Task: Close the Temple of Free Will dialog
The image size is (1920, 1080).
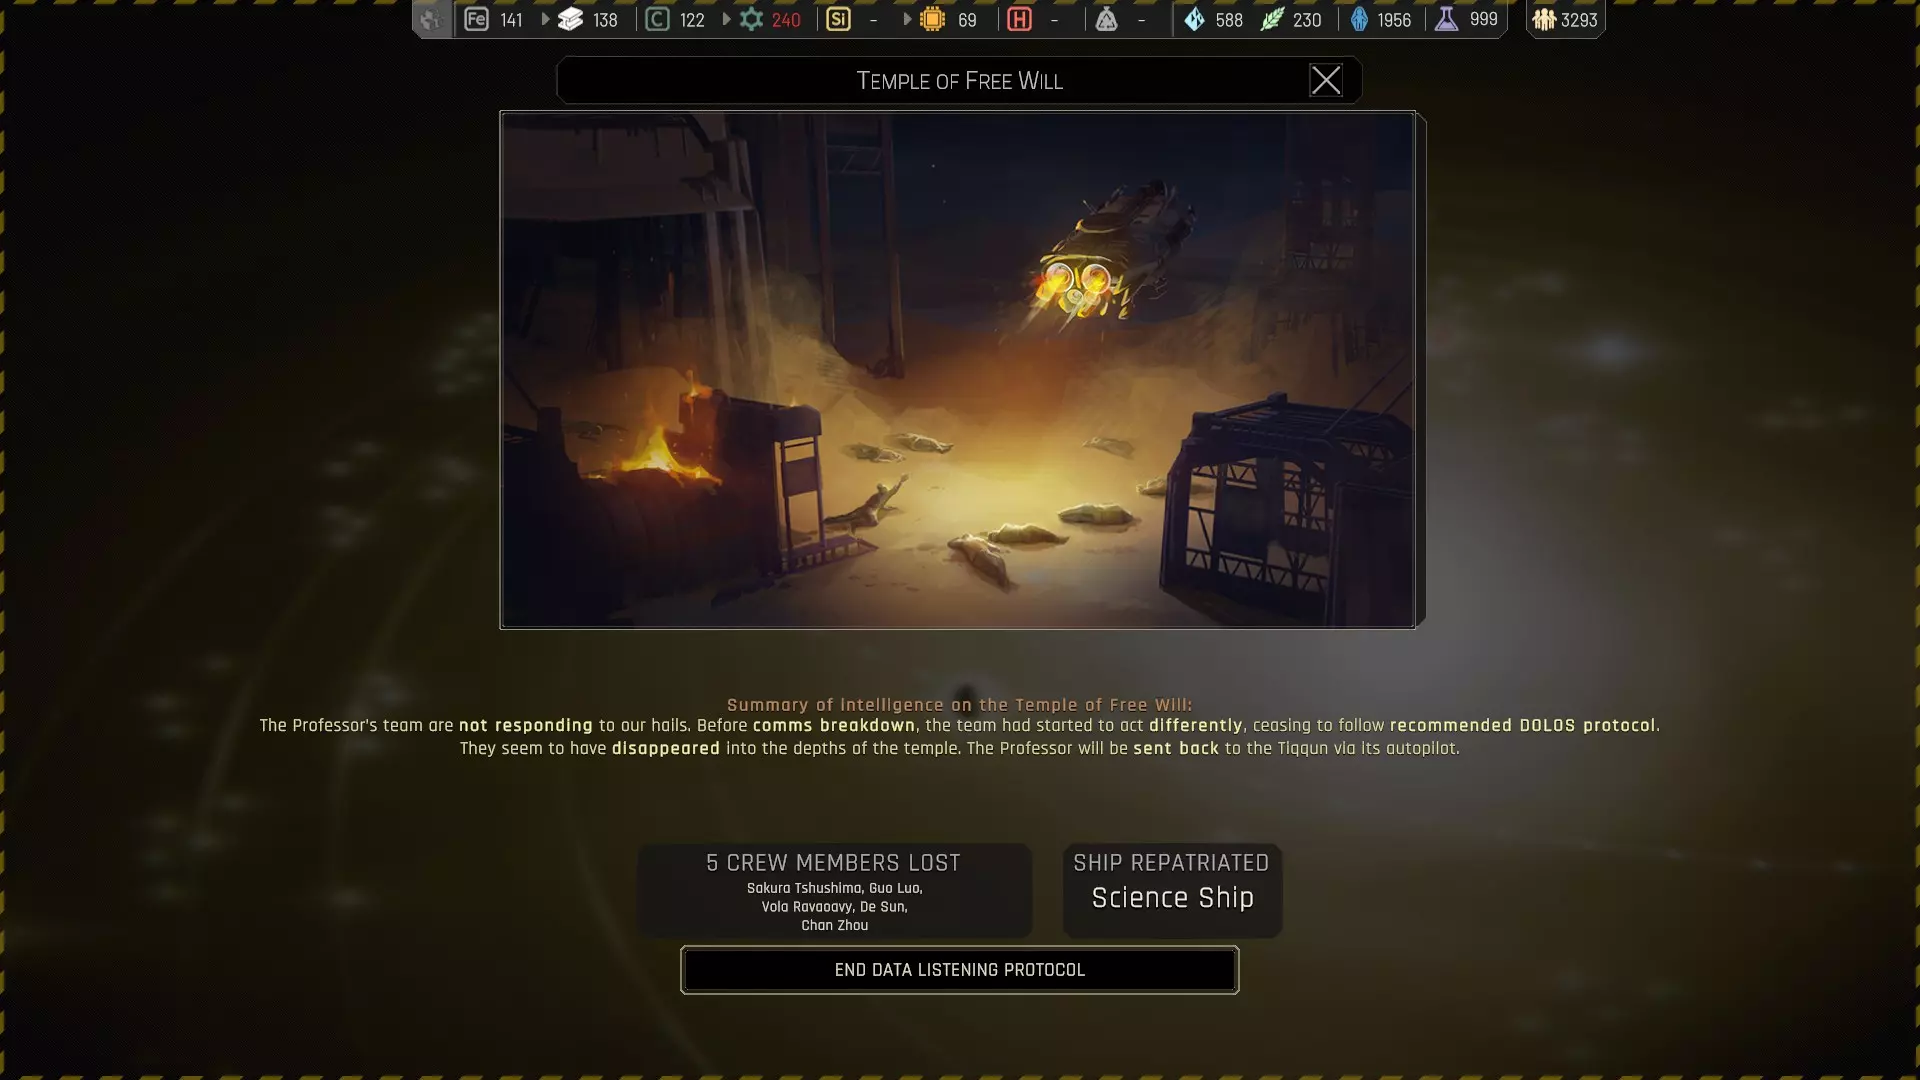Action: 1325,80
